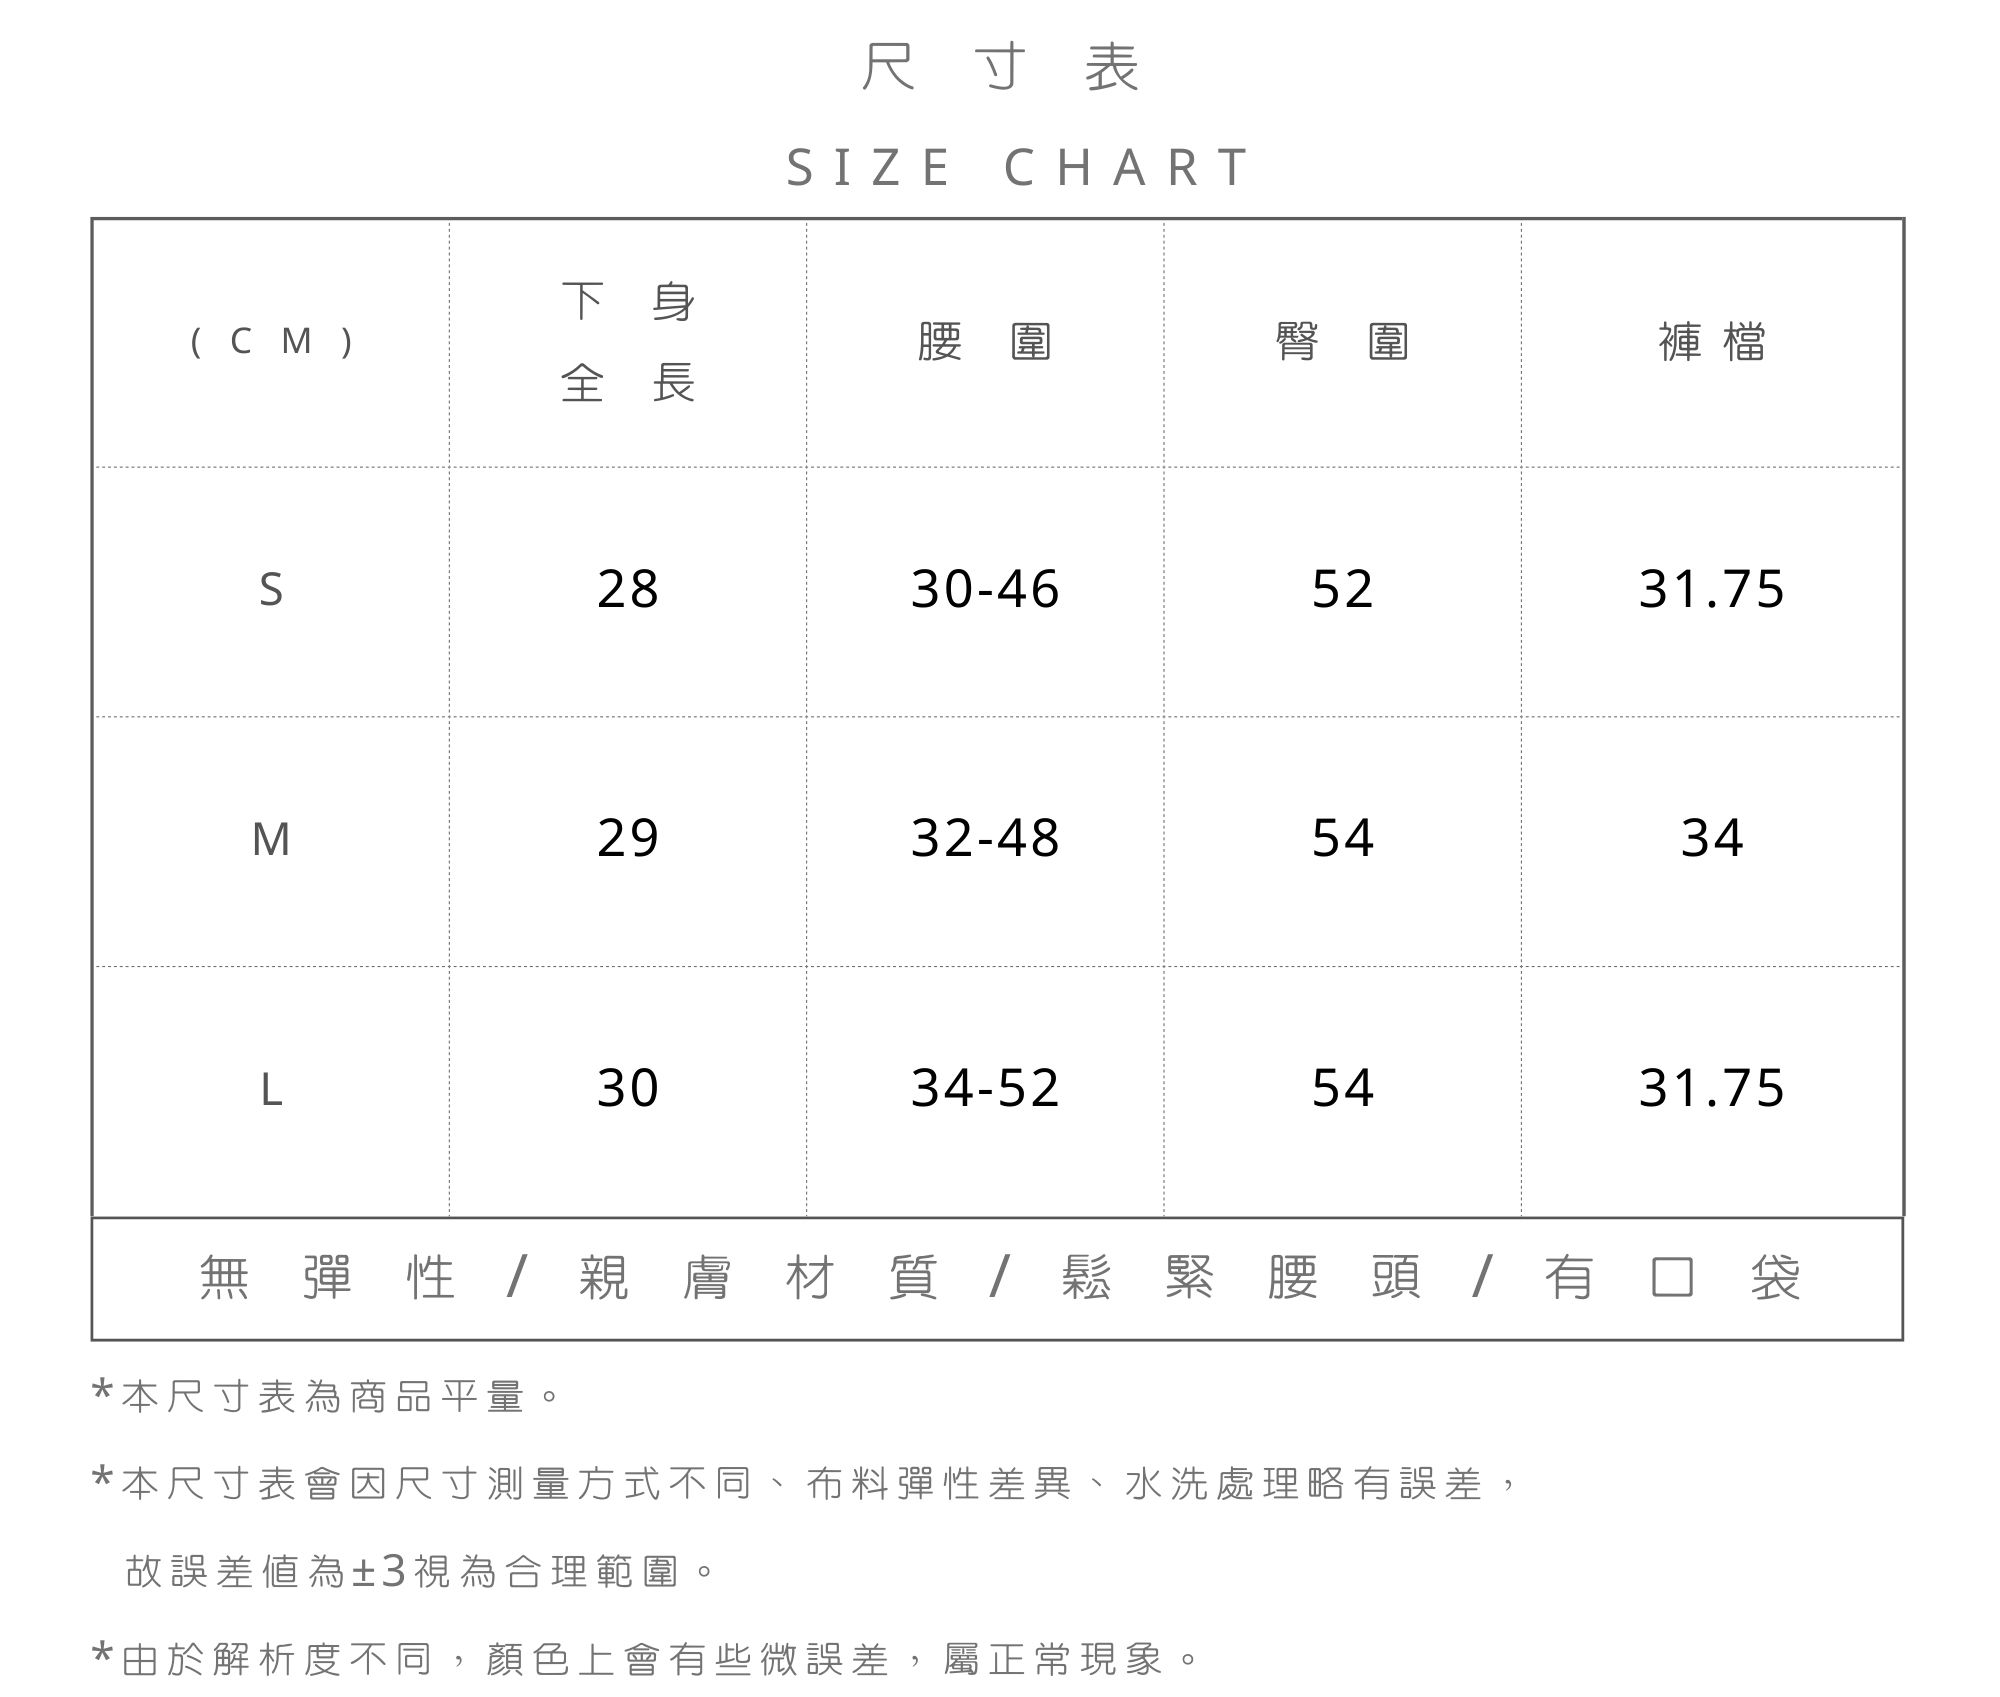The width and height of the screenshot is (2000, 1697).
Task: Click the 下身全長 column header
Action: (x=628, y=342)
